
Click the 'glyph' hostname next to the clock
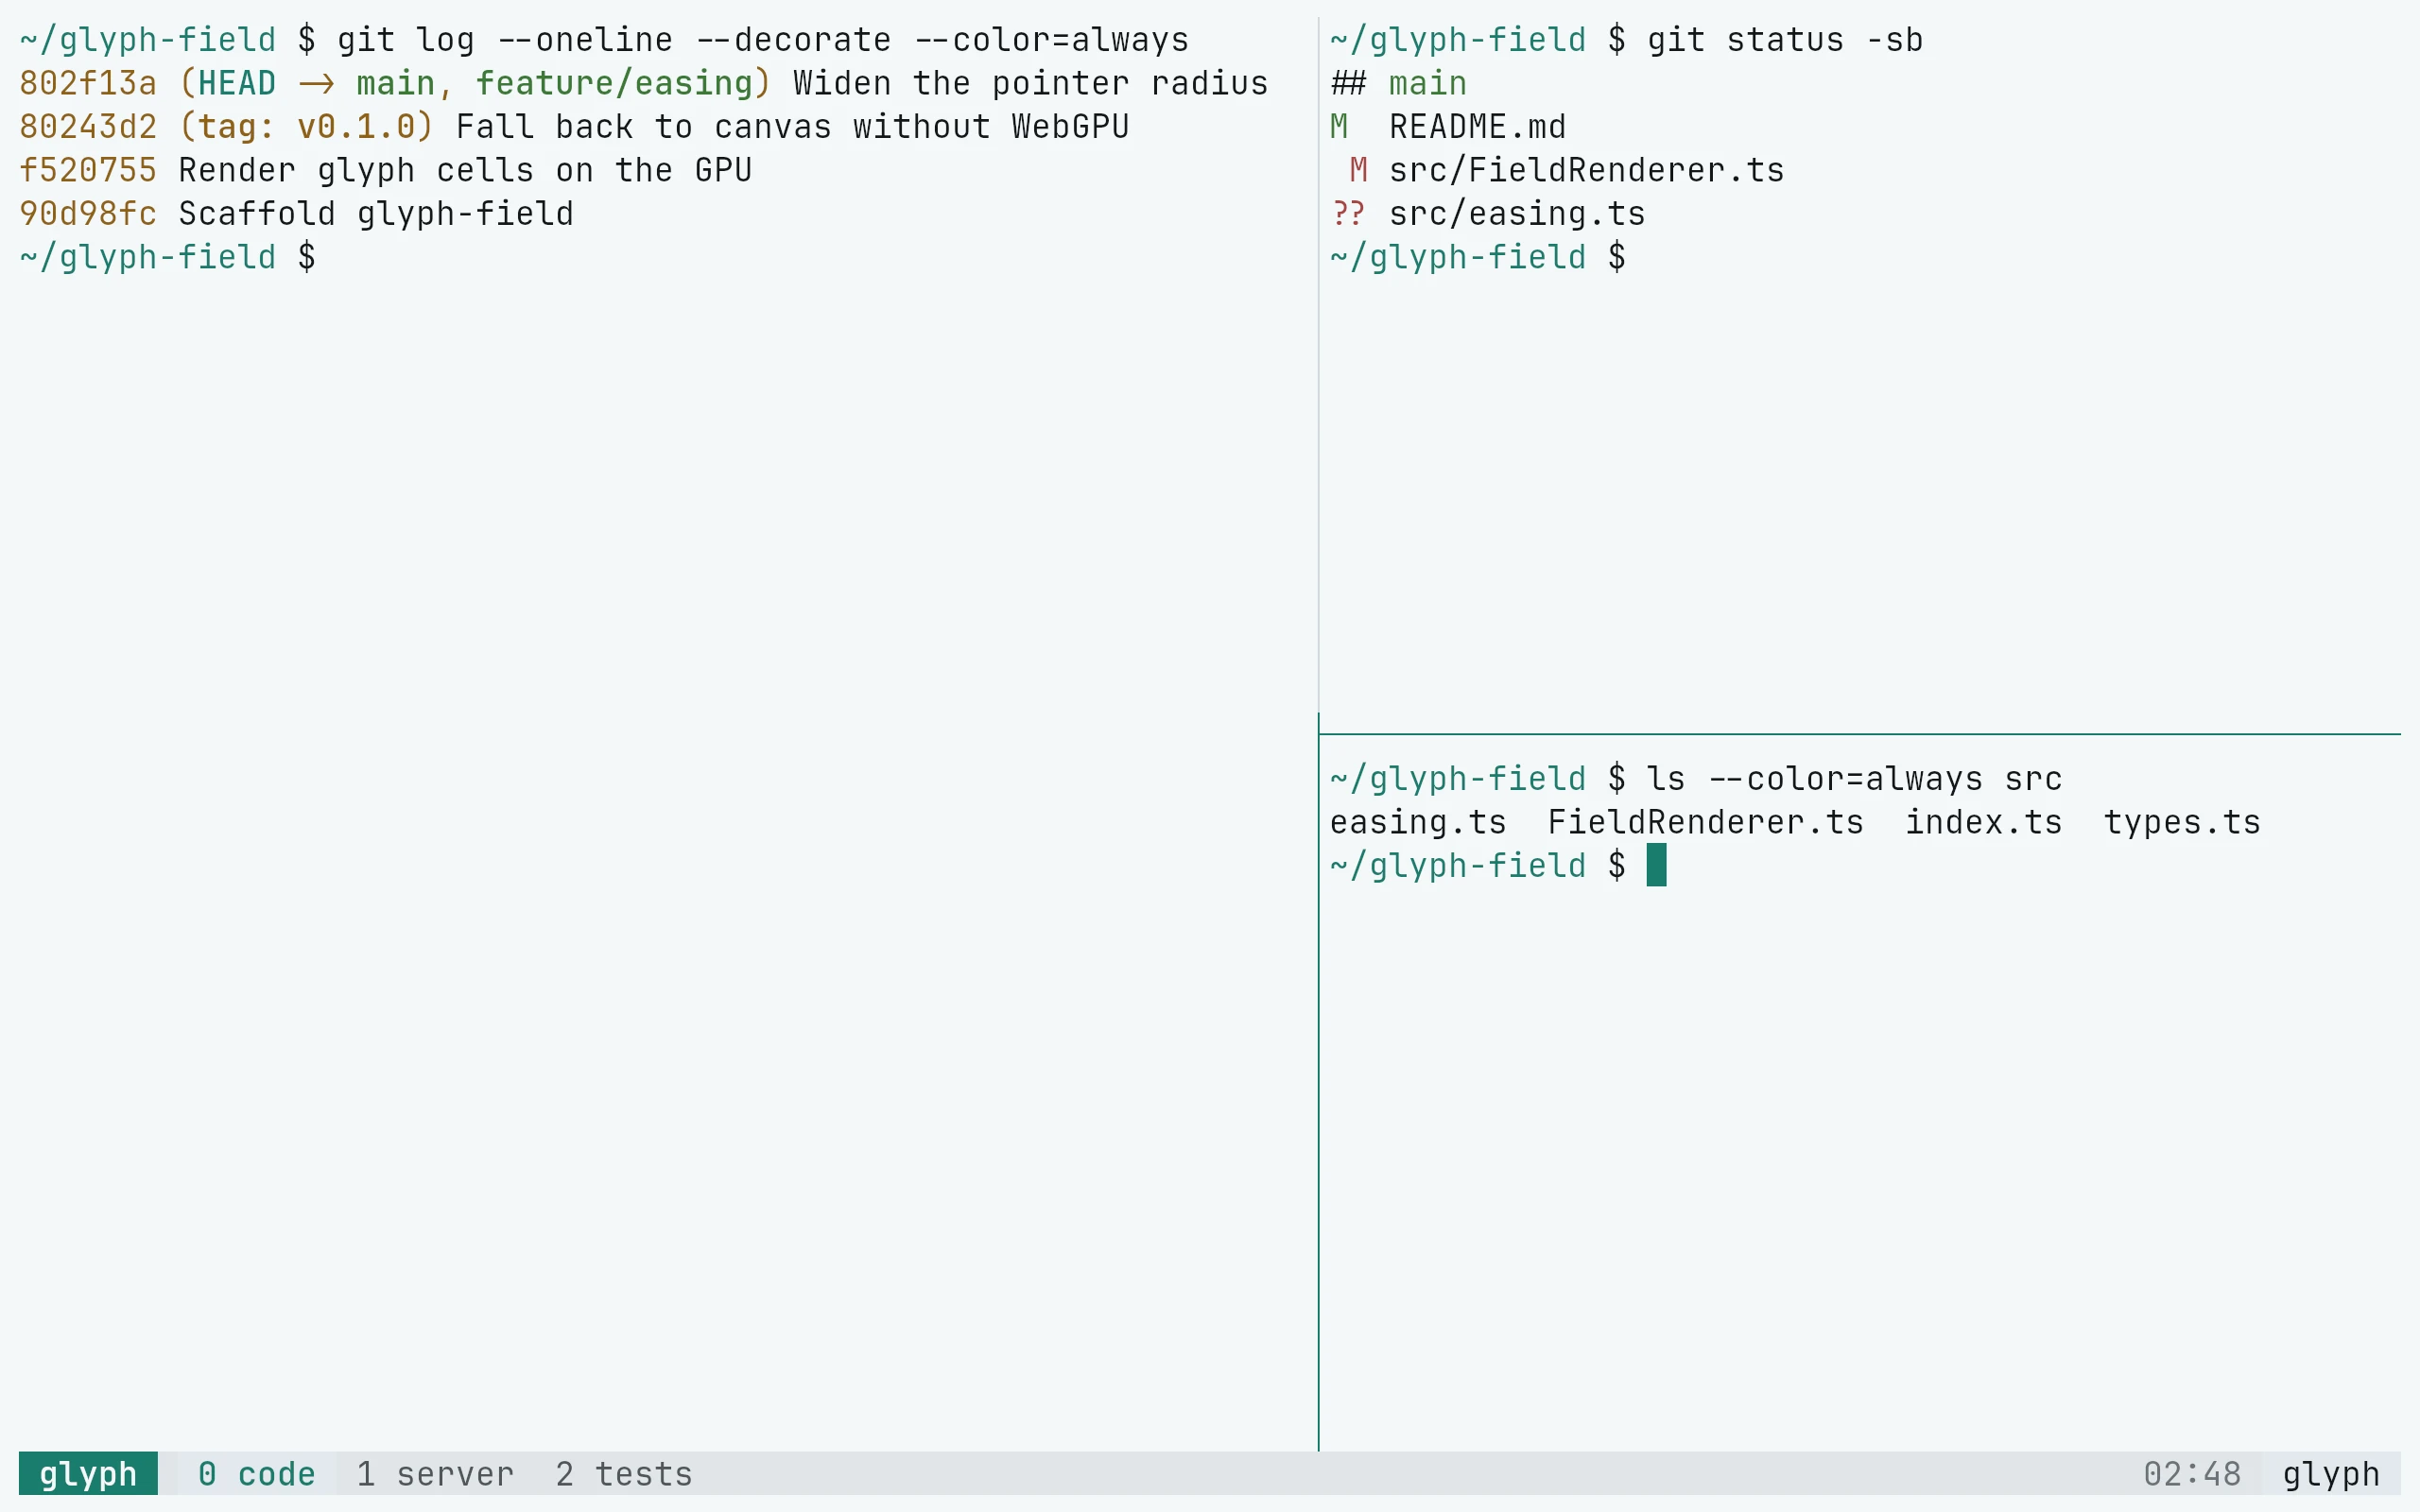click(2331, 1473)
